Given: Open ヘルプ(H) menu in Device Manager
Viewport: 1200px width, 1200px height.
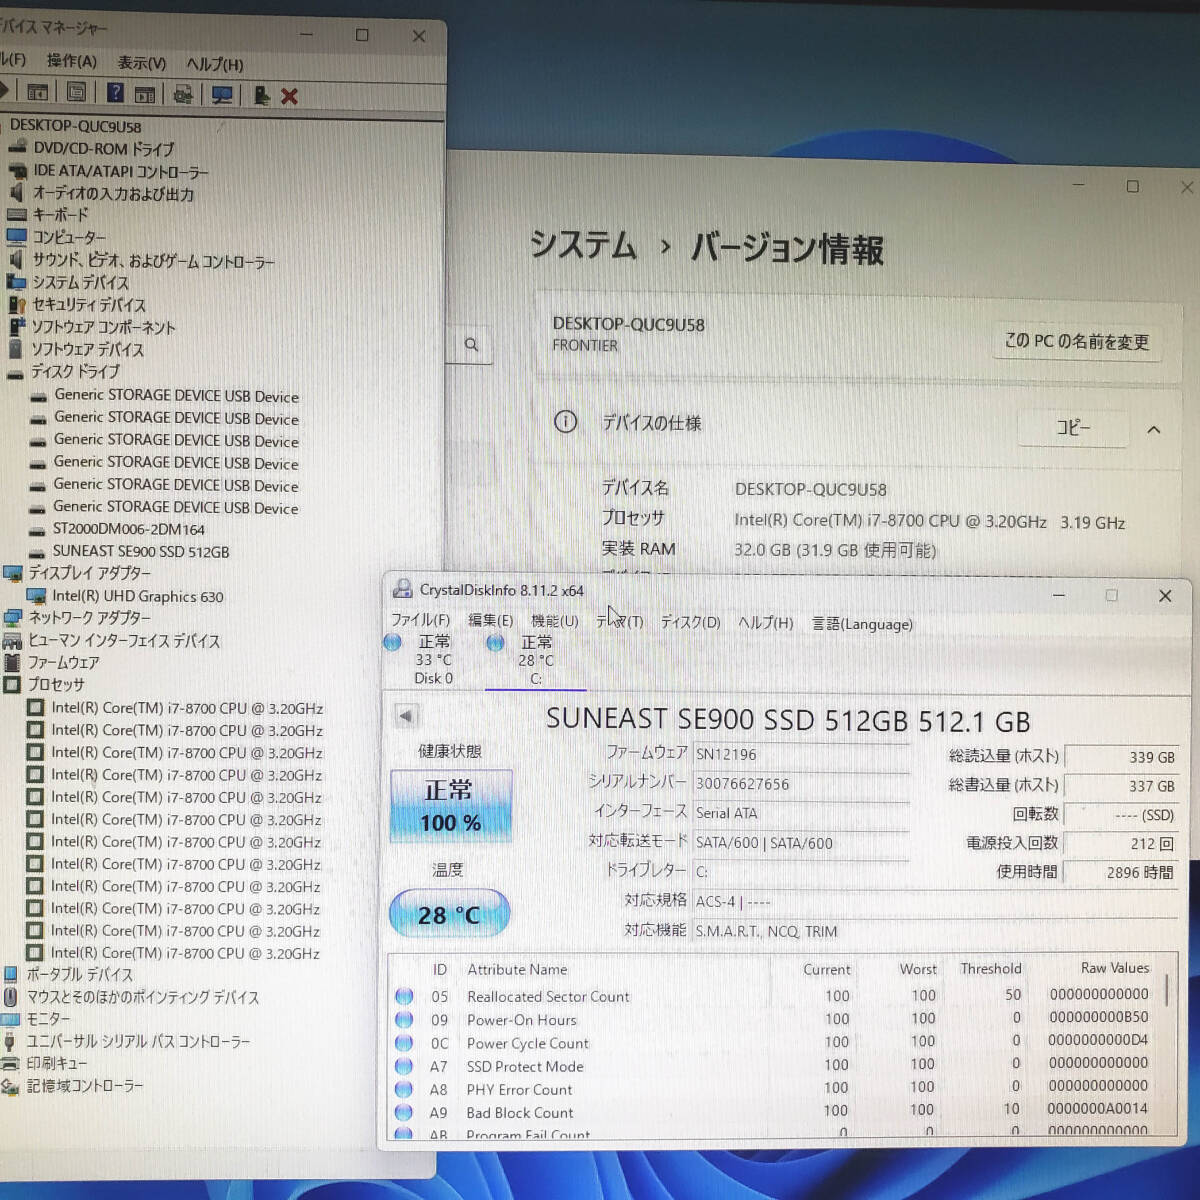Looking at the screenshot, I should [x=214, y=64].
